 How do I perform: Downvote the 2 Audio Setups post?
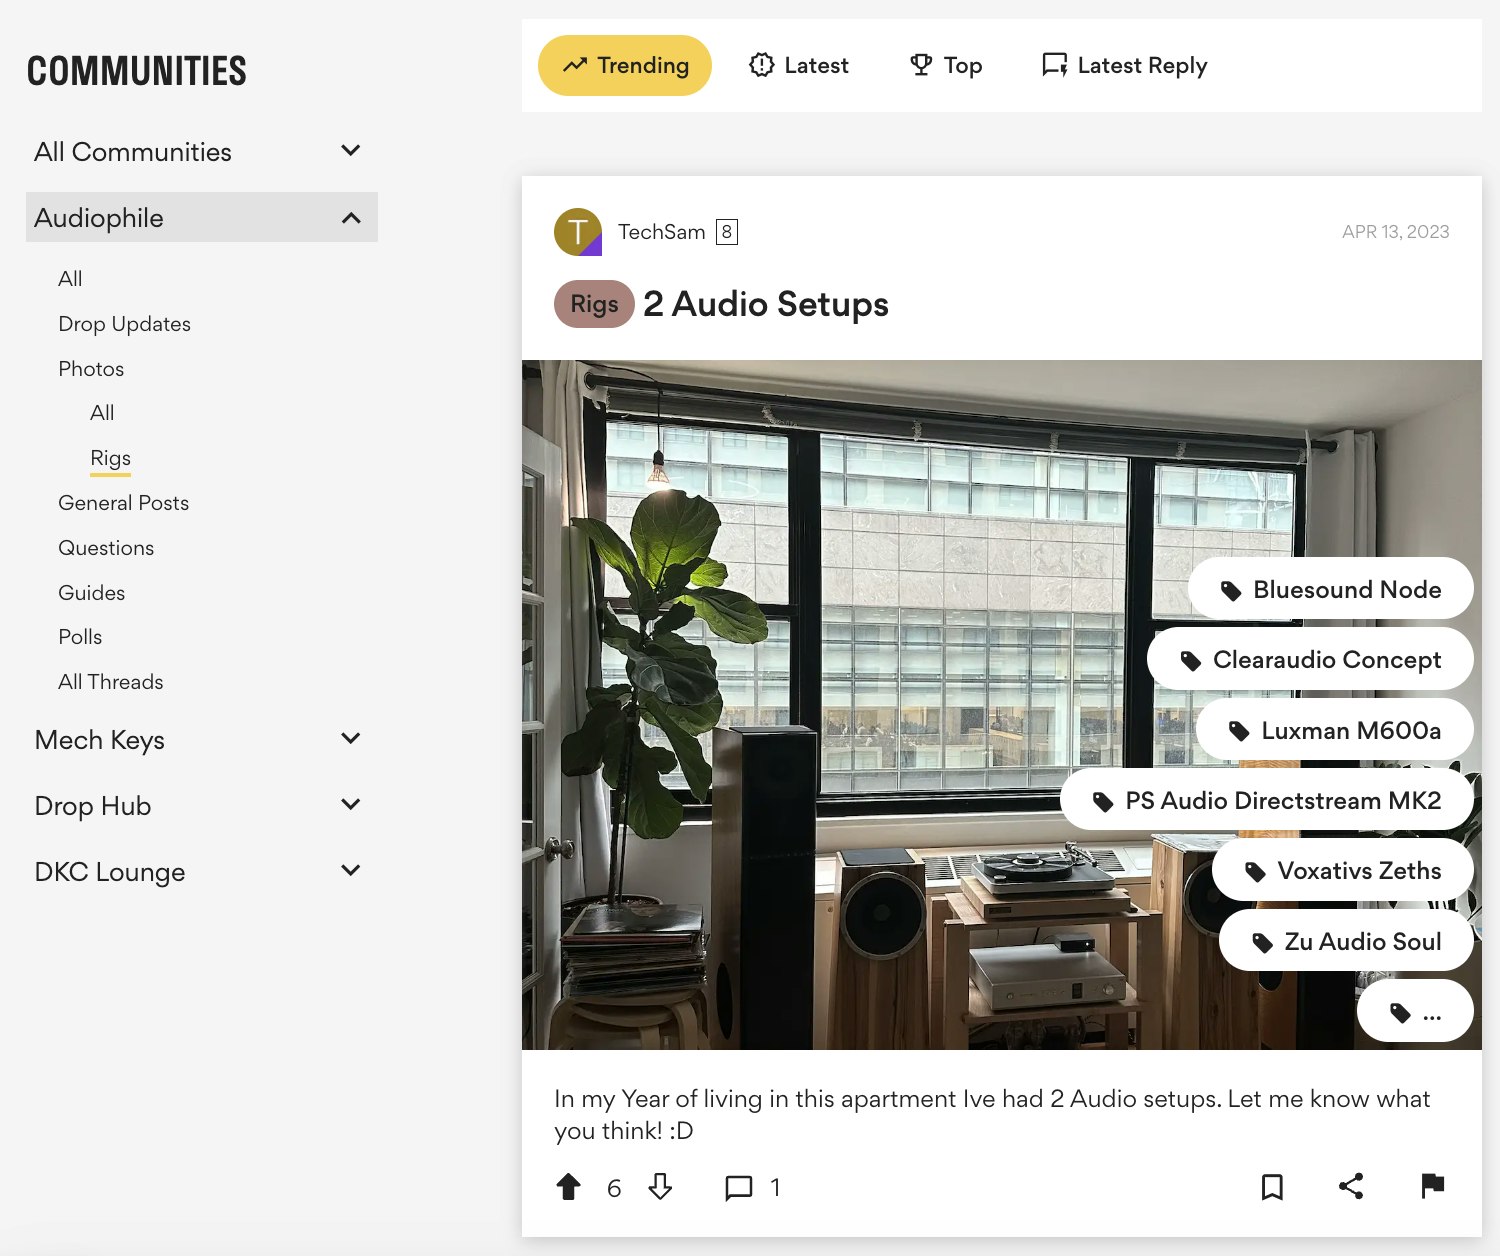(x=660, y=1187)
